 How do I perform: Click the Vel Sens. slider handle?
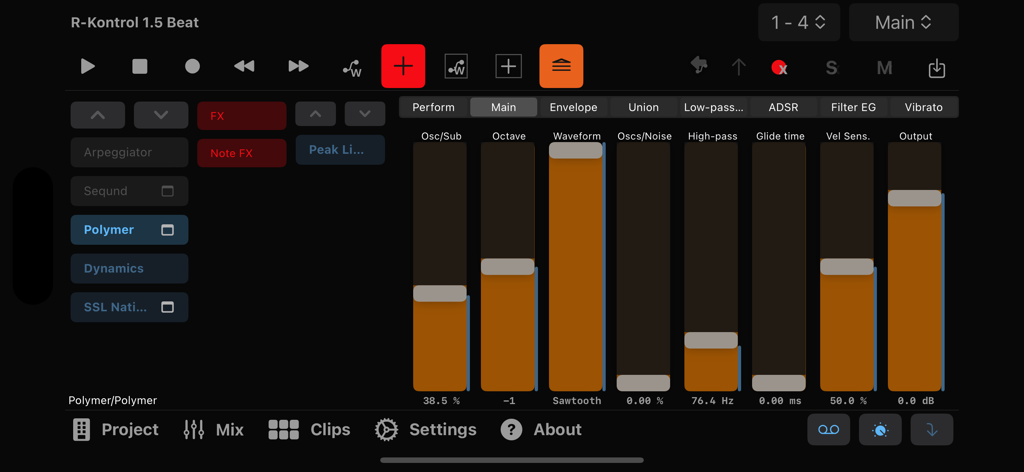click(846, 266)
